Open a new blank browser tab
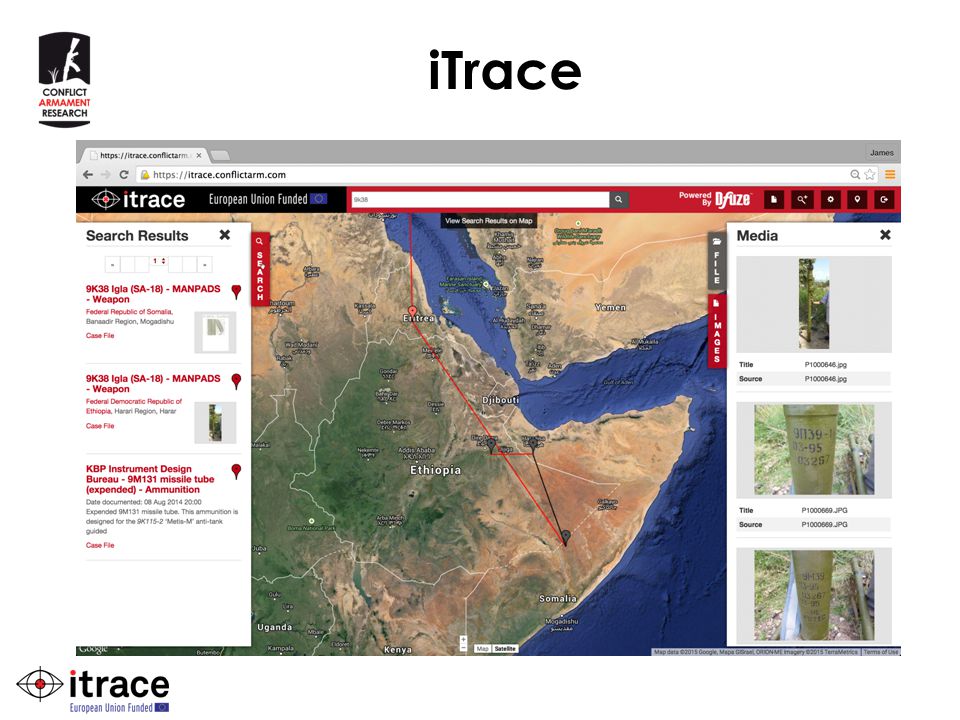The height and width of the screenshot is (720, 960). [x=220, y=156]
